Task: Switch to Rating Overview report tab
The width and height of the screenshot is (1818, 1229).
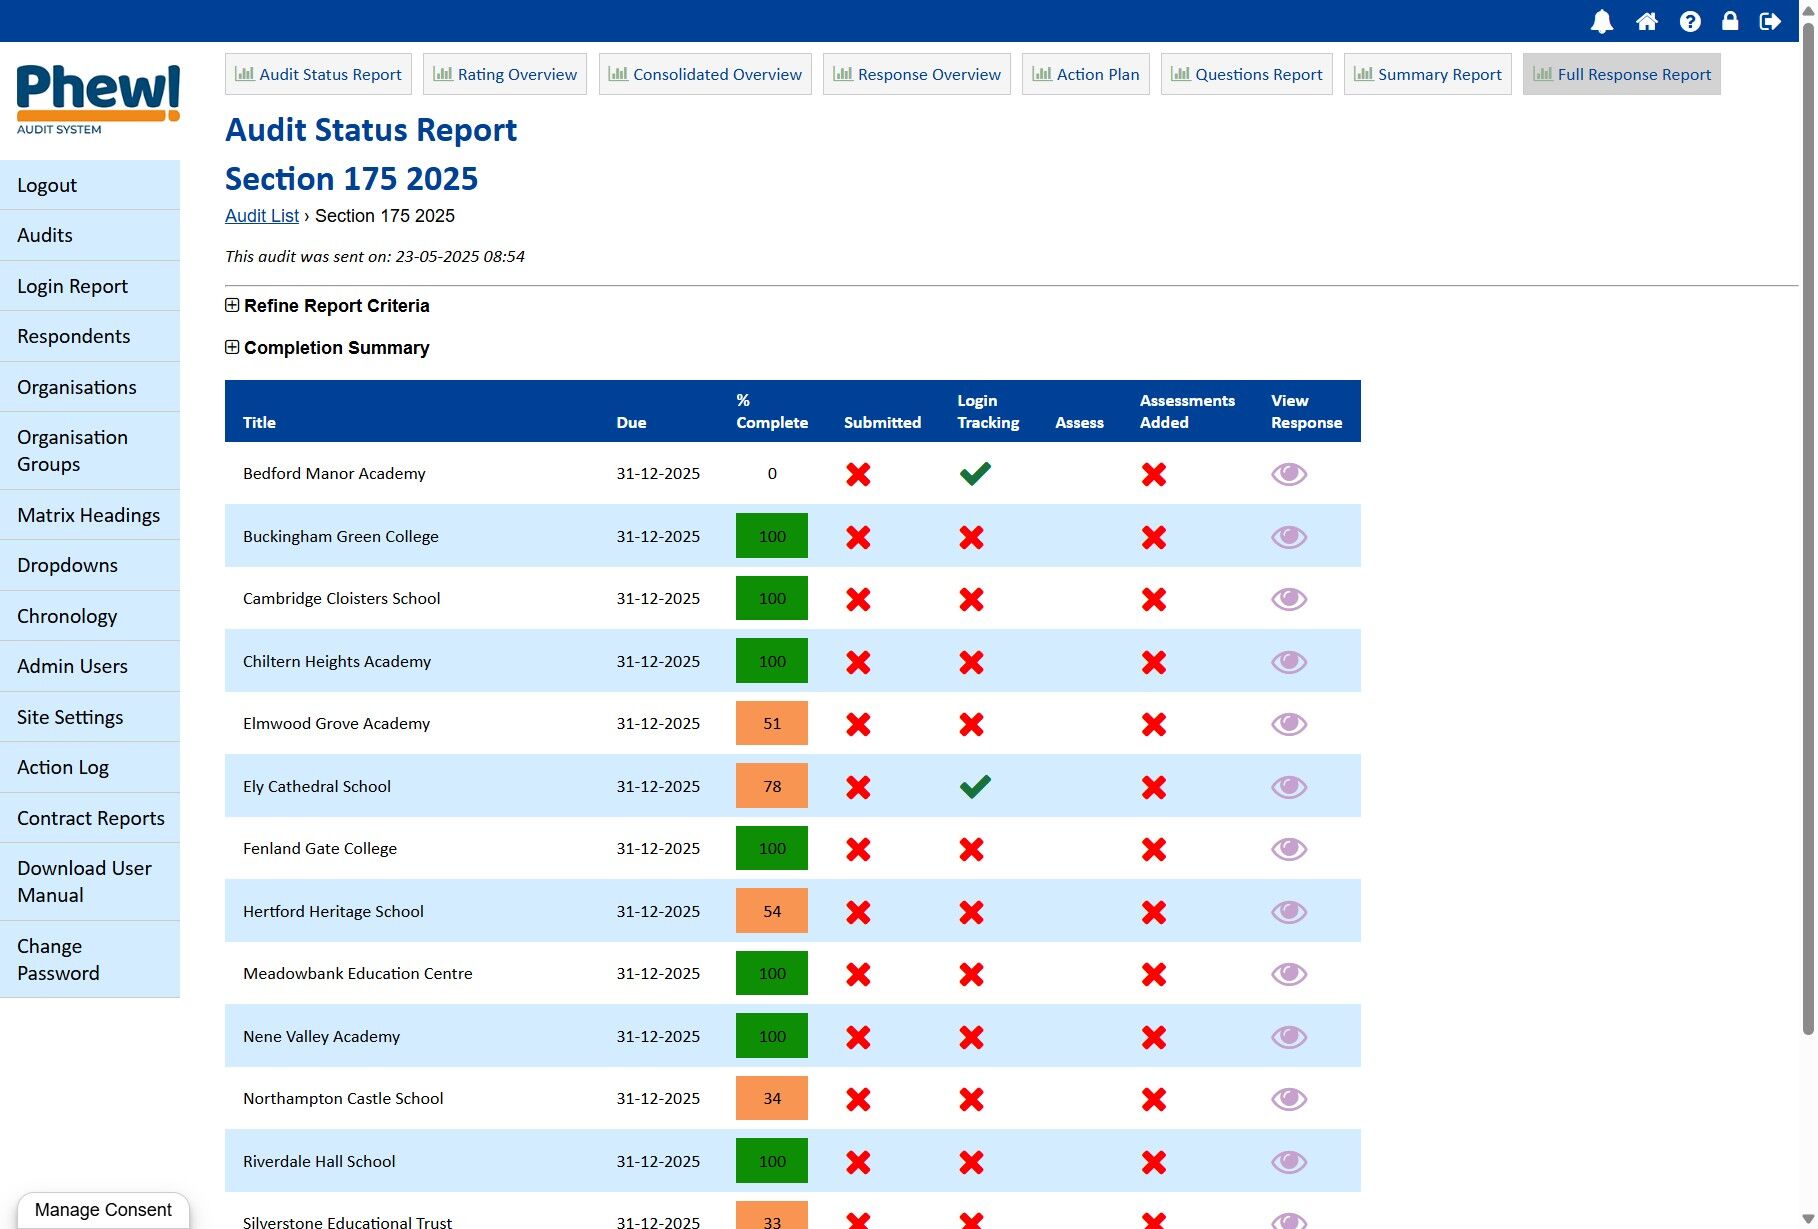Action: [x=505, y=74]
